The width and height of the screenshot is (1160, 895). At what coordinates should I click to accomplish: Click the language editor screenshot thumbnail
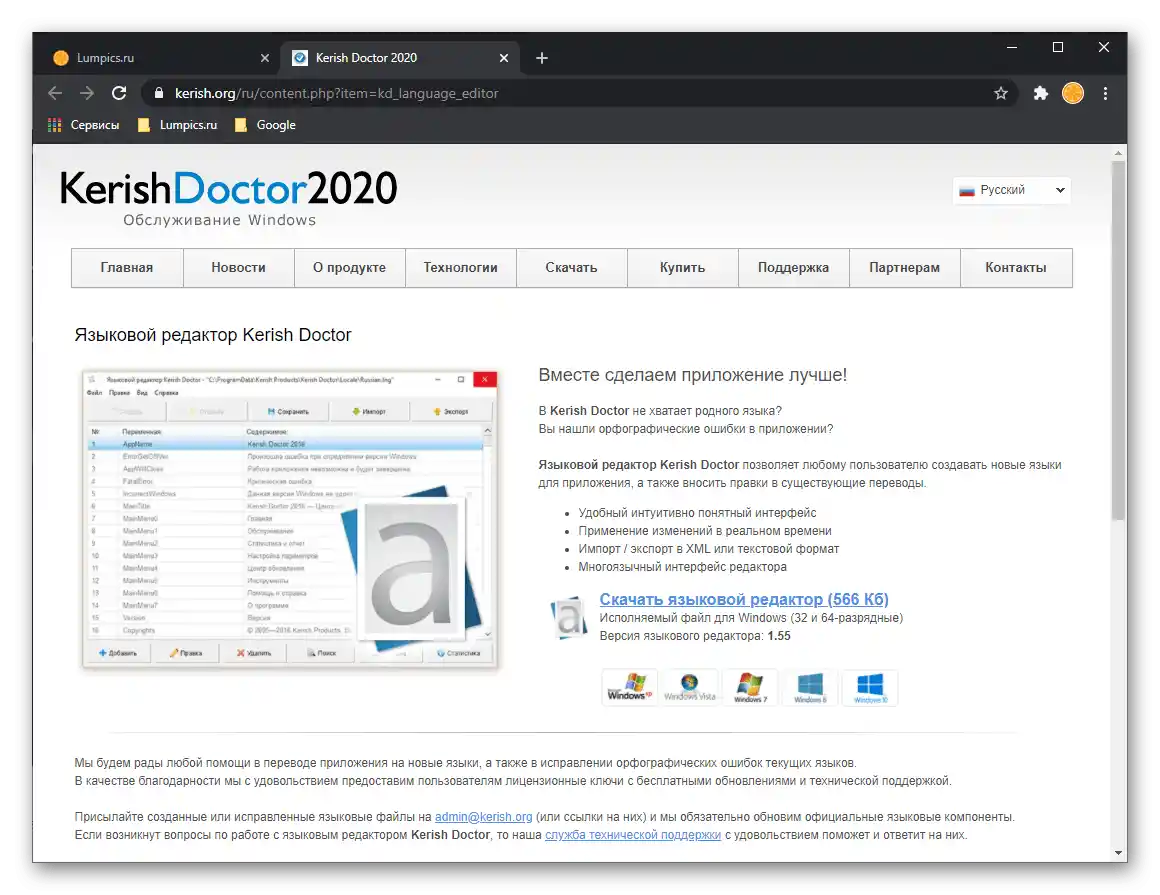point(290,519)
